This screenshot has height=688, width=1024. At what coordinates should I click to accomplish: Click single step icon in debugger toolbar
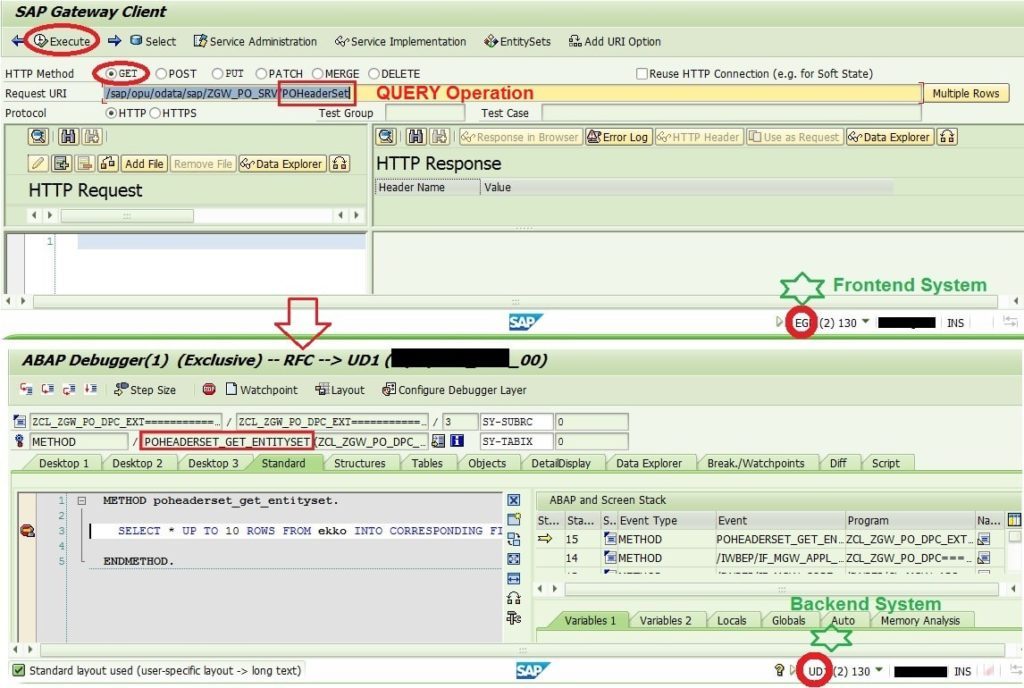click(26, 389)
